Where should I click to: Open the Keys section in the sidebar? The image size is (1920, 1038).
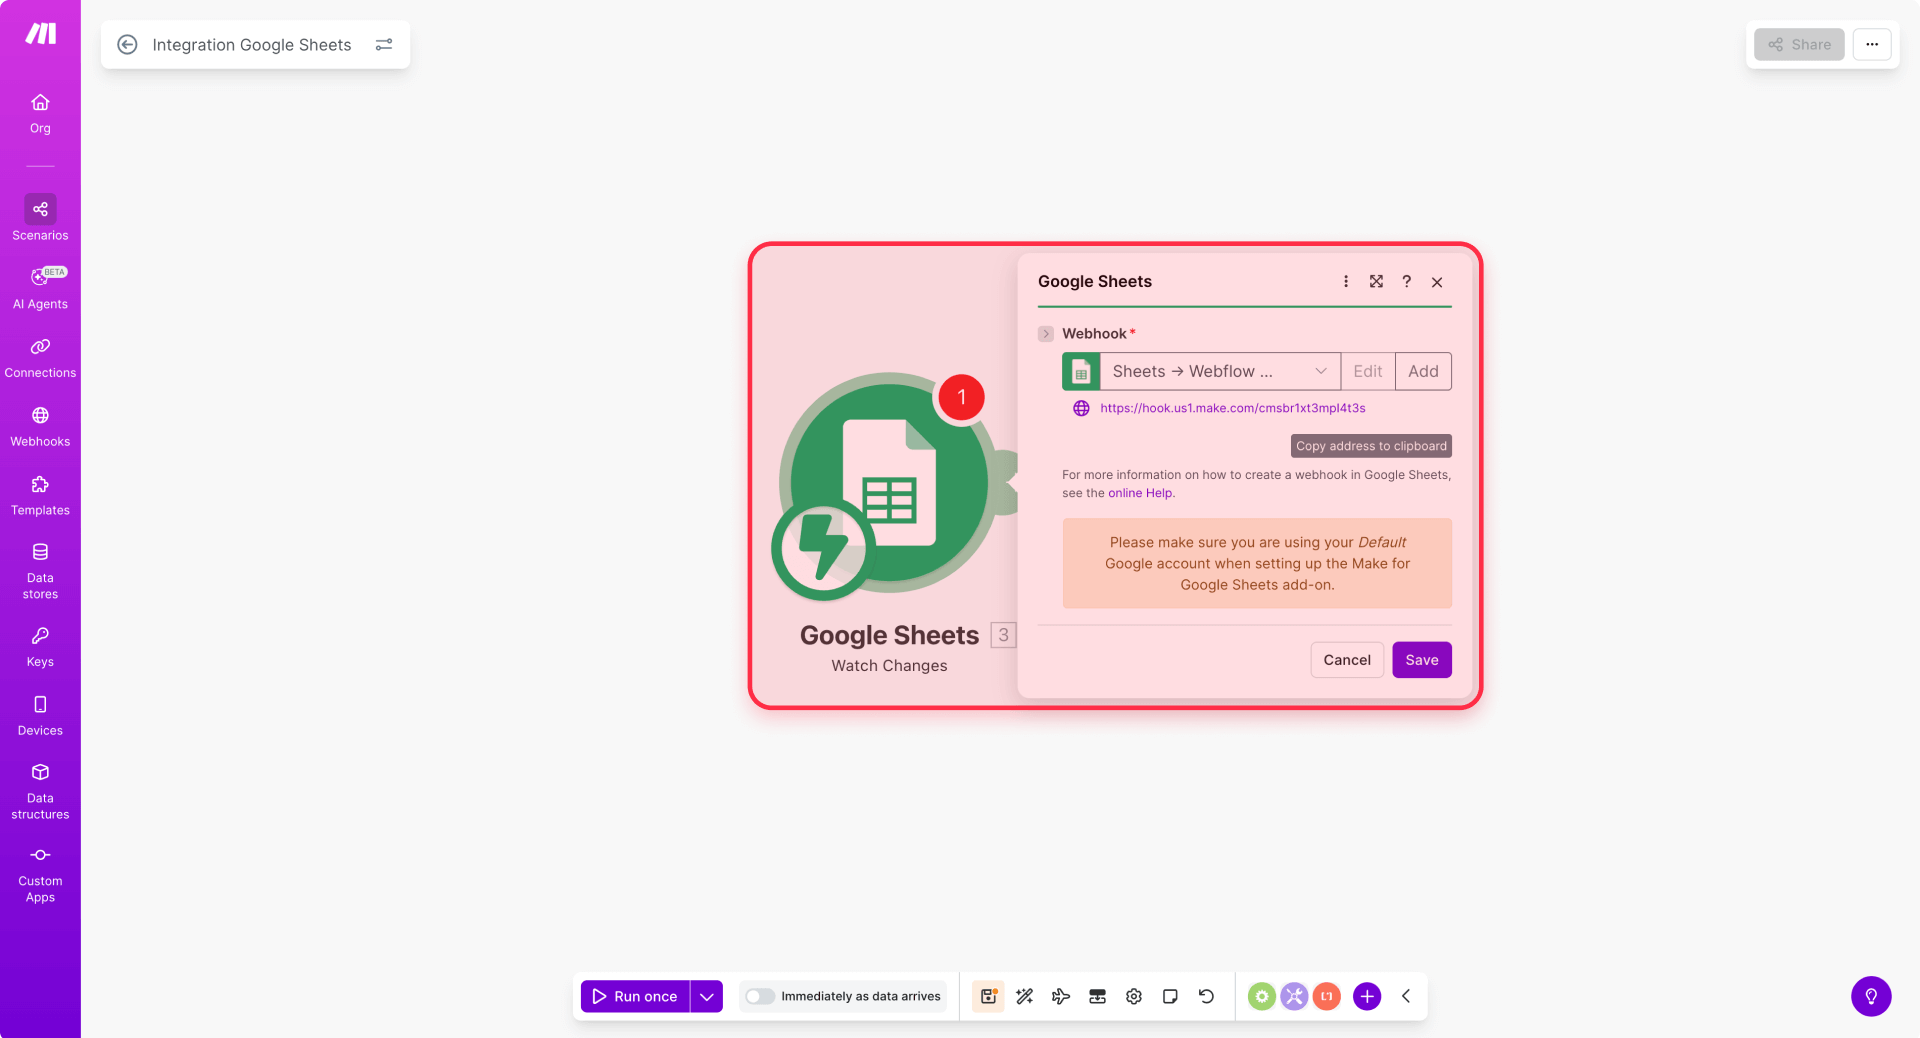pos(40,644)
